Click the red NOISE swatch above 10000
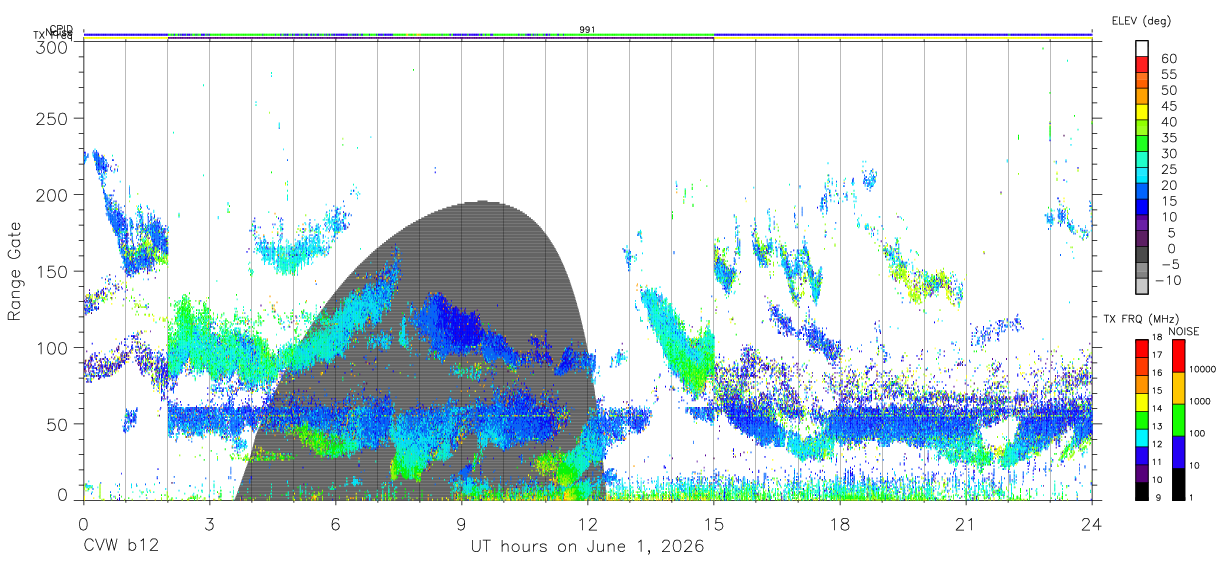The width and height of the screenshot is (1228, 567). 1177,356
